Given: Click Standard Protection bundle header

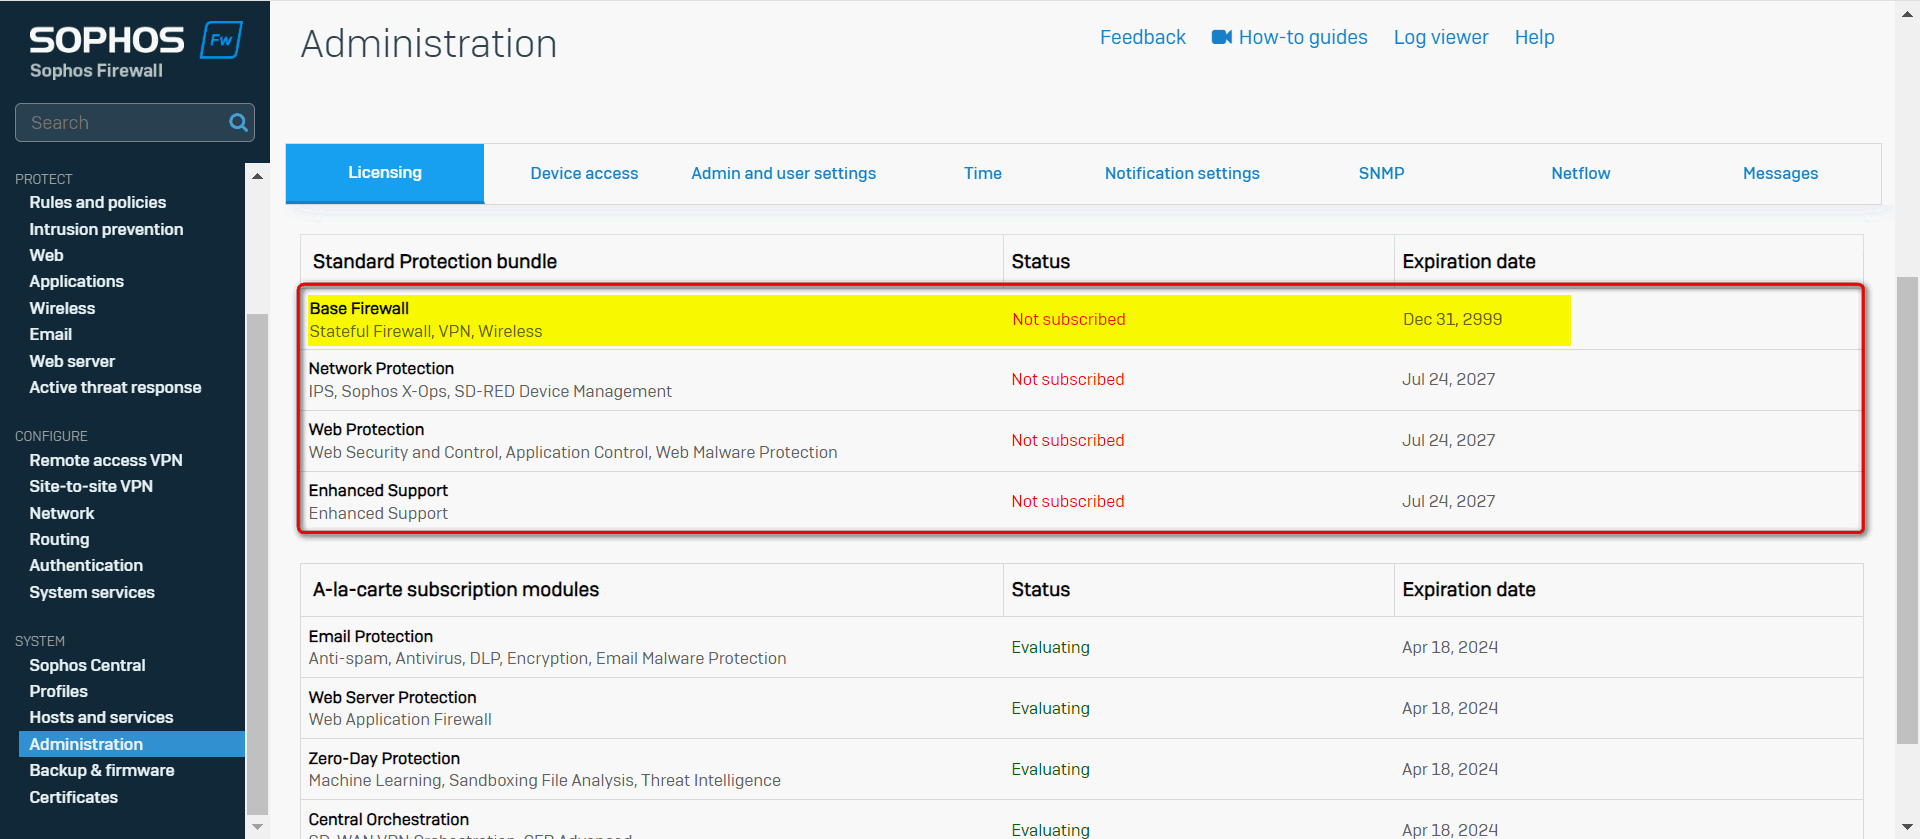Looking at the screenshot, I should tap(435, 261).
